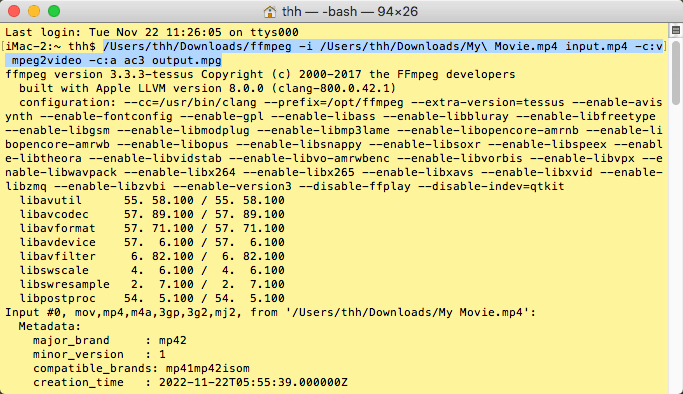Click the "creation_time" line
683x394 pixels.
(190, 382)
